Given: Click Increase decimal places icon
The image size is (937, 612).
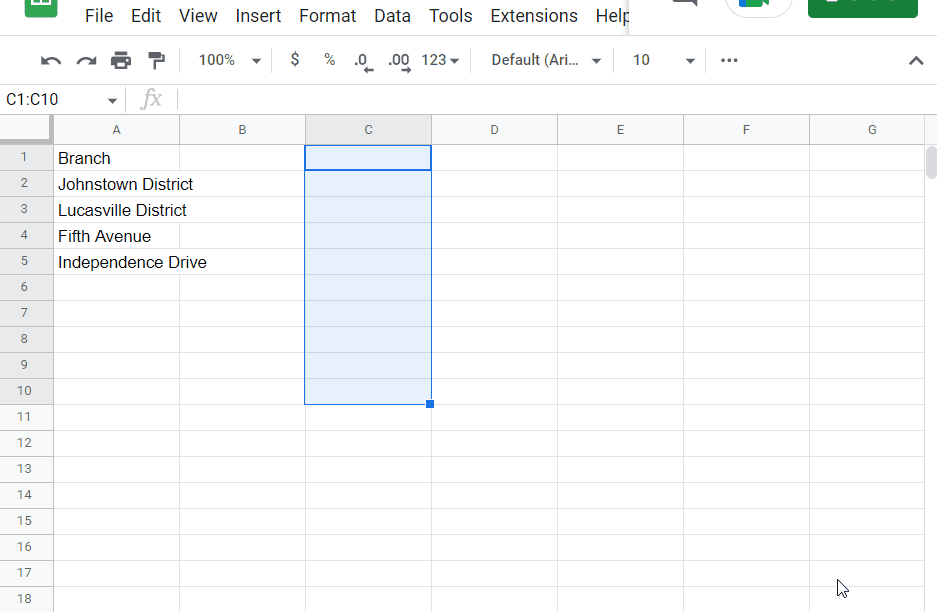Looking at the screenshot, I should [x=399, y=61].
